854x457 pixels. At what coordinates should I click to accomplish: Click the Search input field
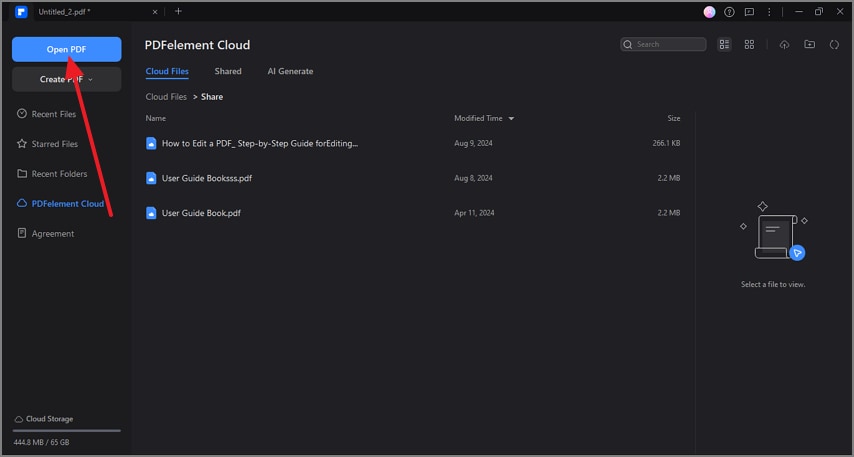click(663, 44)
